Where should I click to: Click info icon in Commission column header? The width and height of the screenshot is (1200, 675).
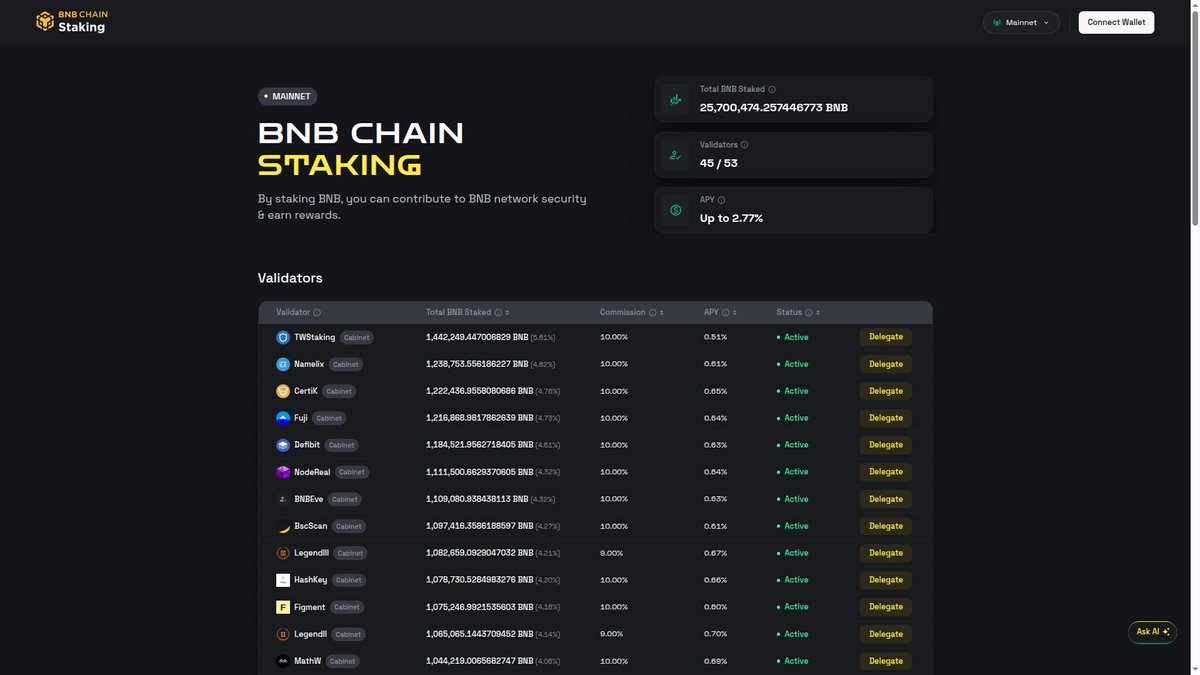click(652, 313)
